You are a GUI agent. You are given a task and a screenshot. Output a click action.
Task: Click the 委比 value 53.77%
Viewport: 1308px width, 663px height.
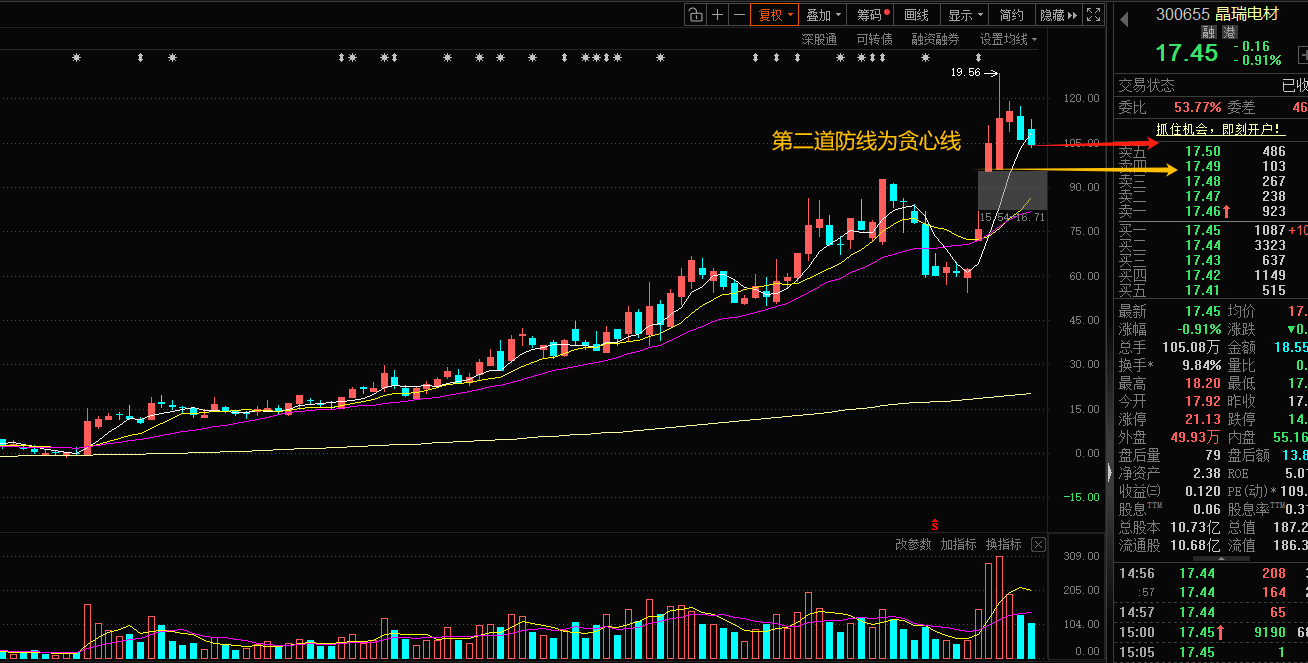(x=1198, y=107)
